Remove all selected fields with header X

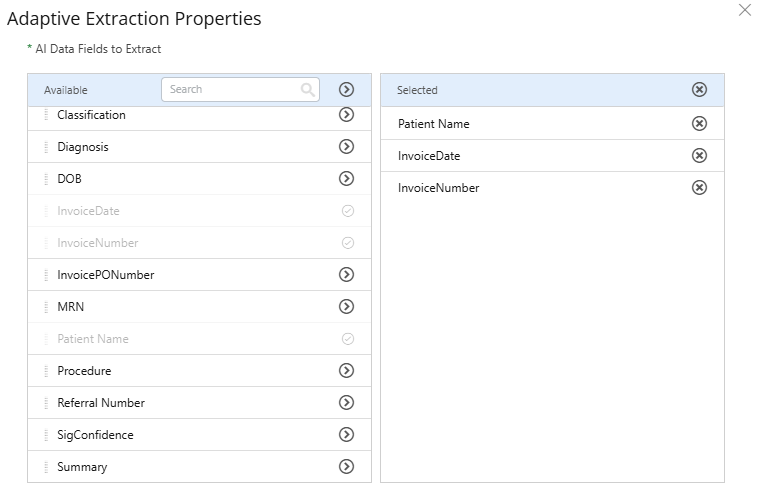coord(699,90)
